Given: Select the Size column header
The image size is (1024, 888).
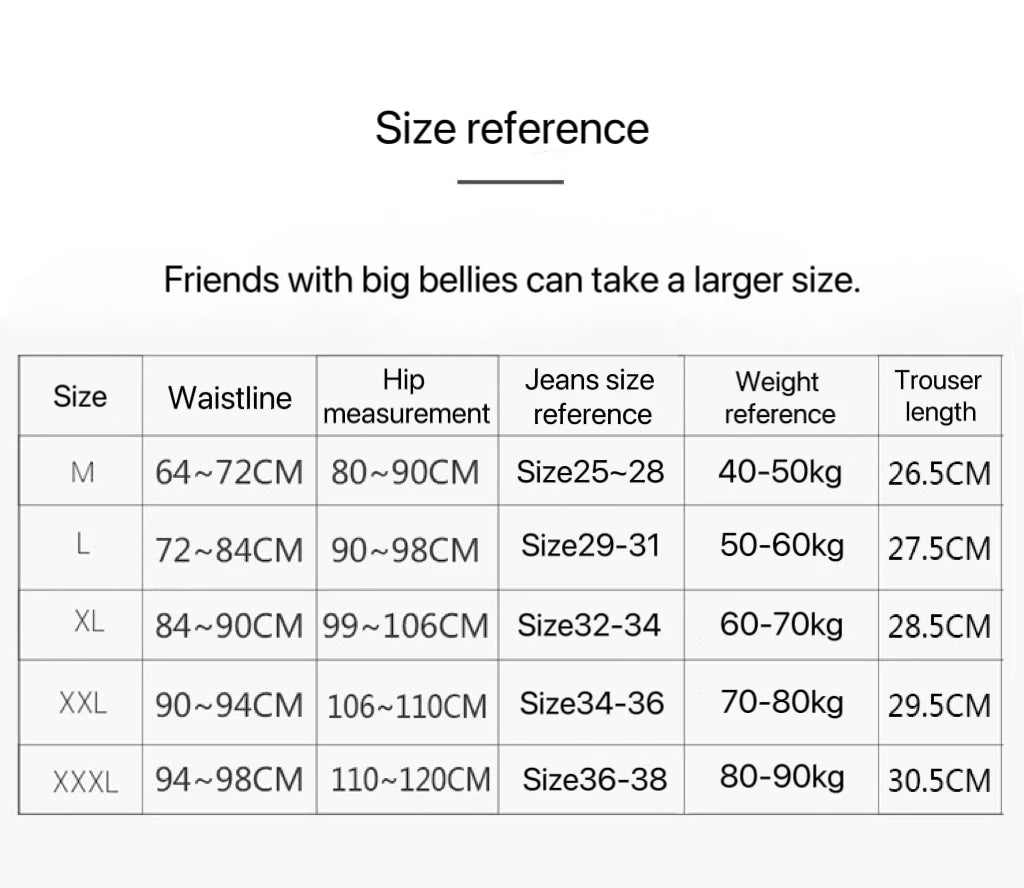Looking at the screenshot, I should pyautogui.click(x=80, y=396).
